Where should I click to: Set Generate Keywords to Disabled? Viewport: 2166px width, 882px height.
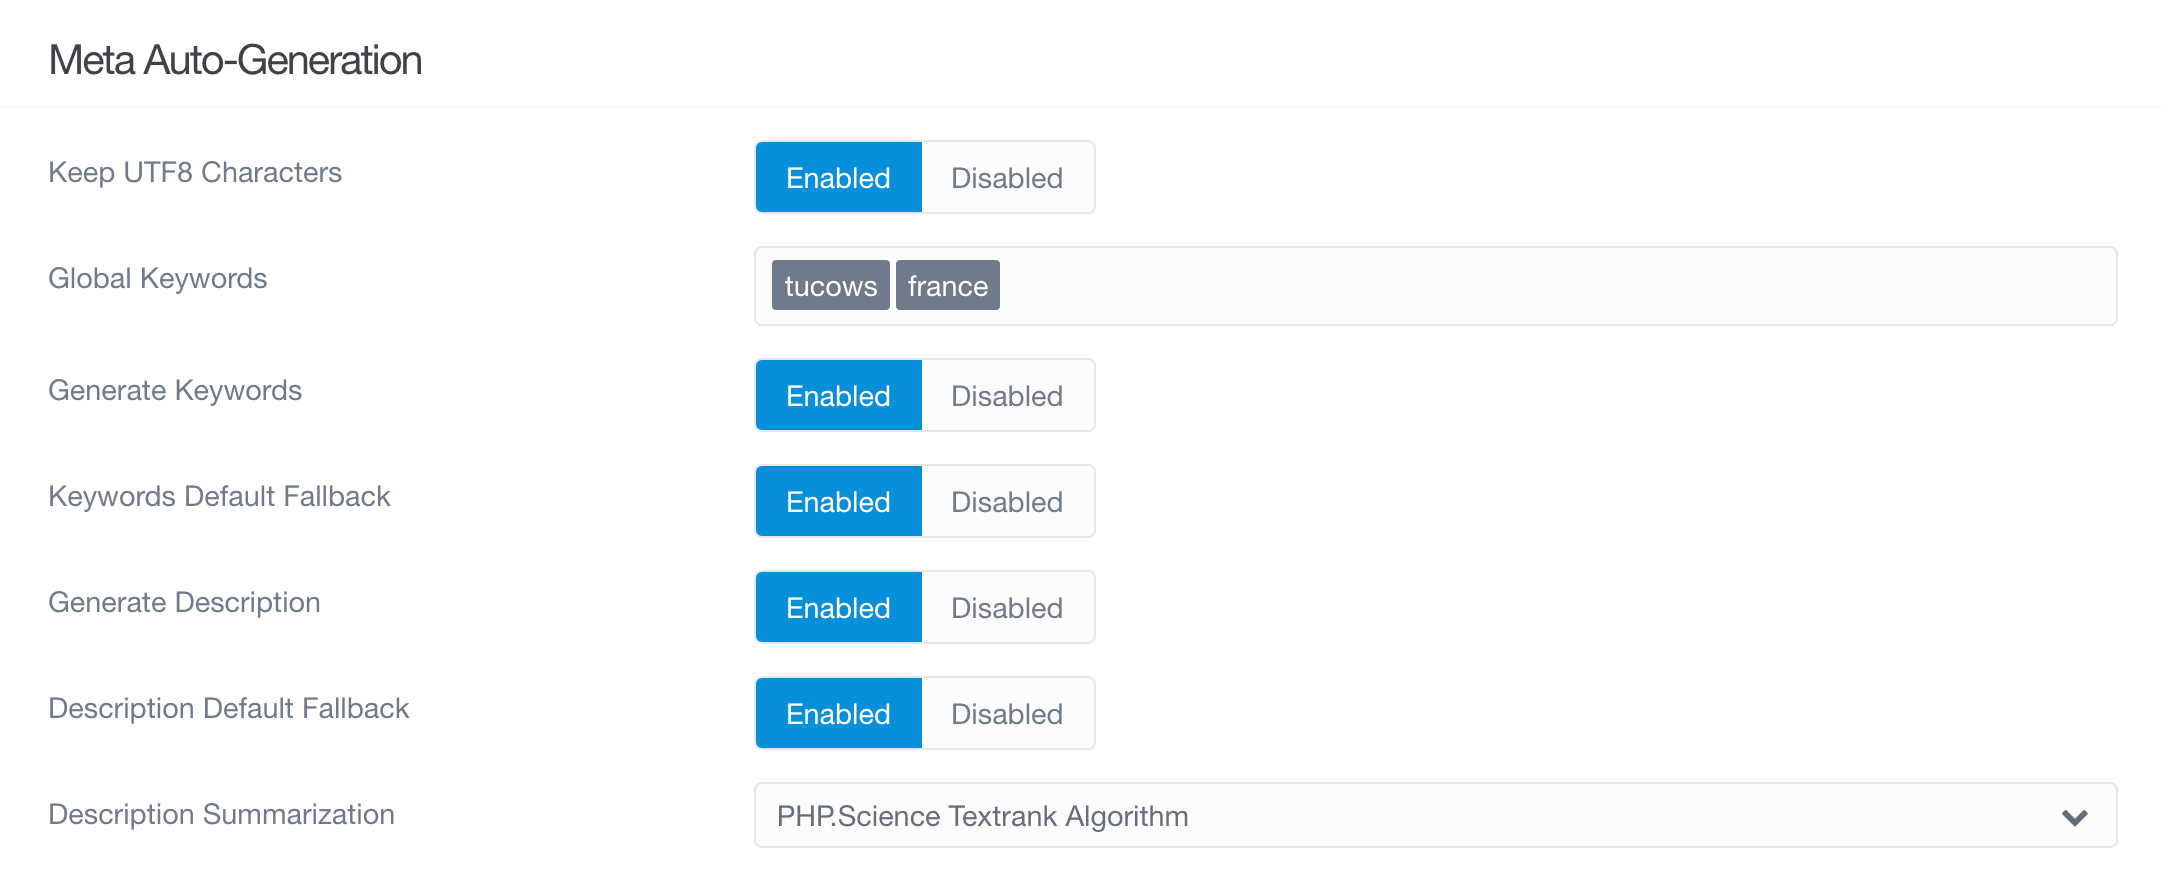1007,395
